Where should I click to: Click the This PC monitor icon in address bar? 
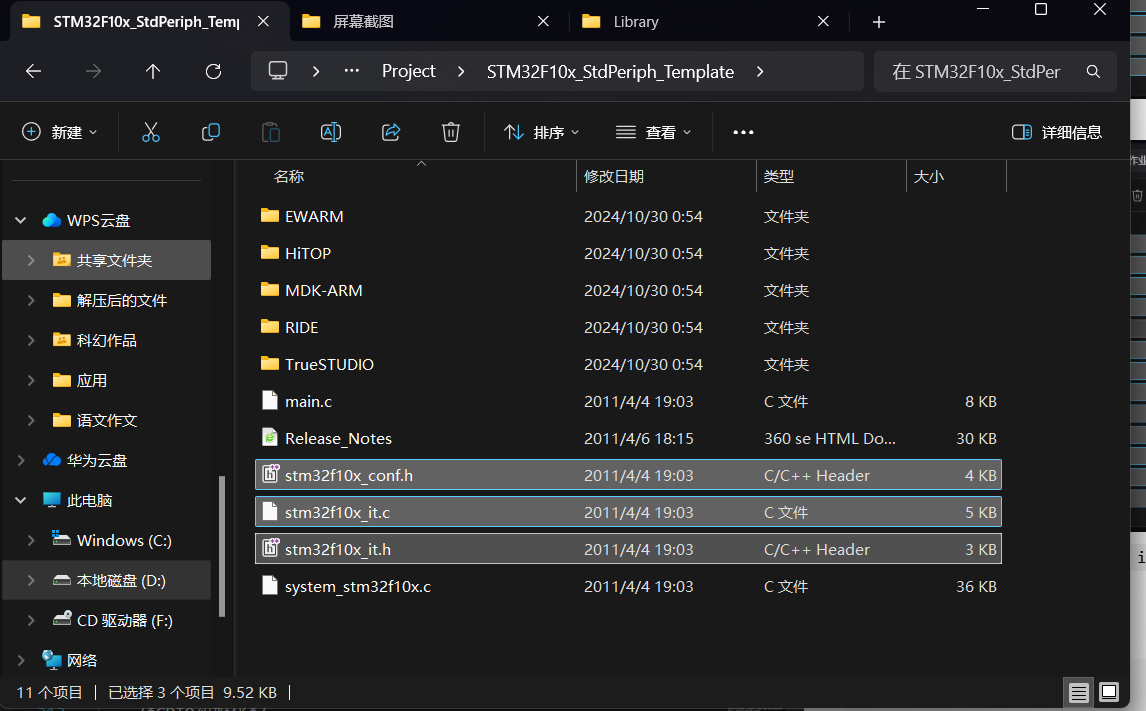point(278,71)
